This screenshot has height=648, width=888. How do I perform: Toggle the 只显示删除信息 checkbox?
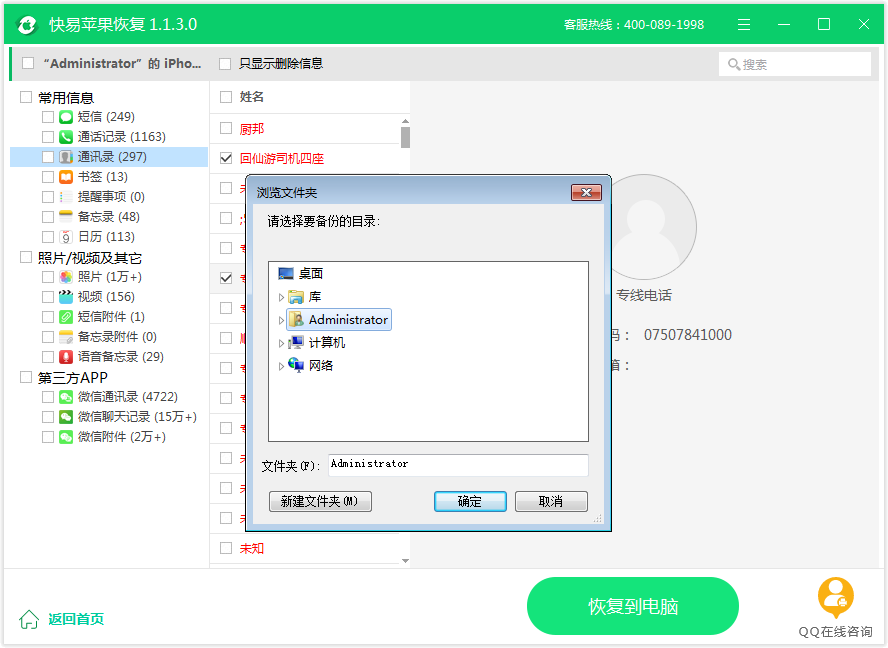pos(225,64)
